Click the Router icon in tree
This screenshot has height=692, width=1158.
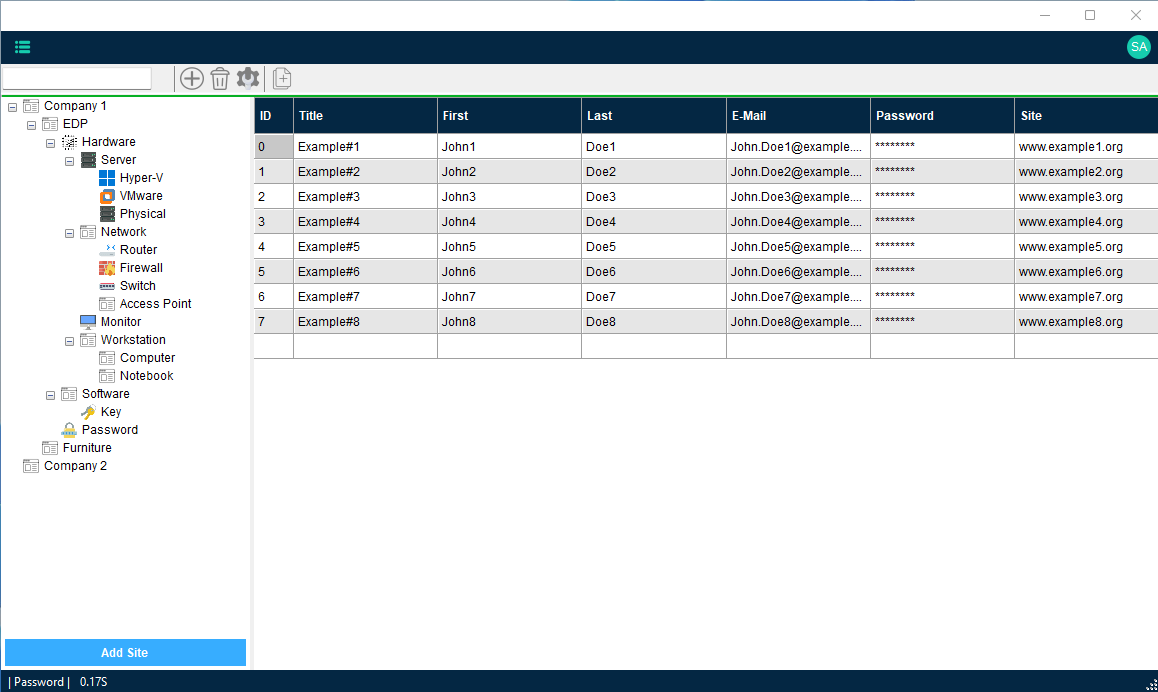(x=107, y=250)
